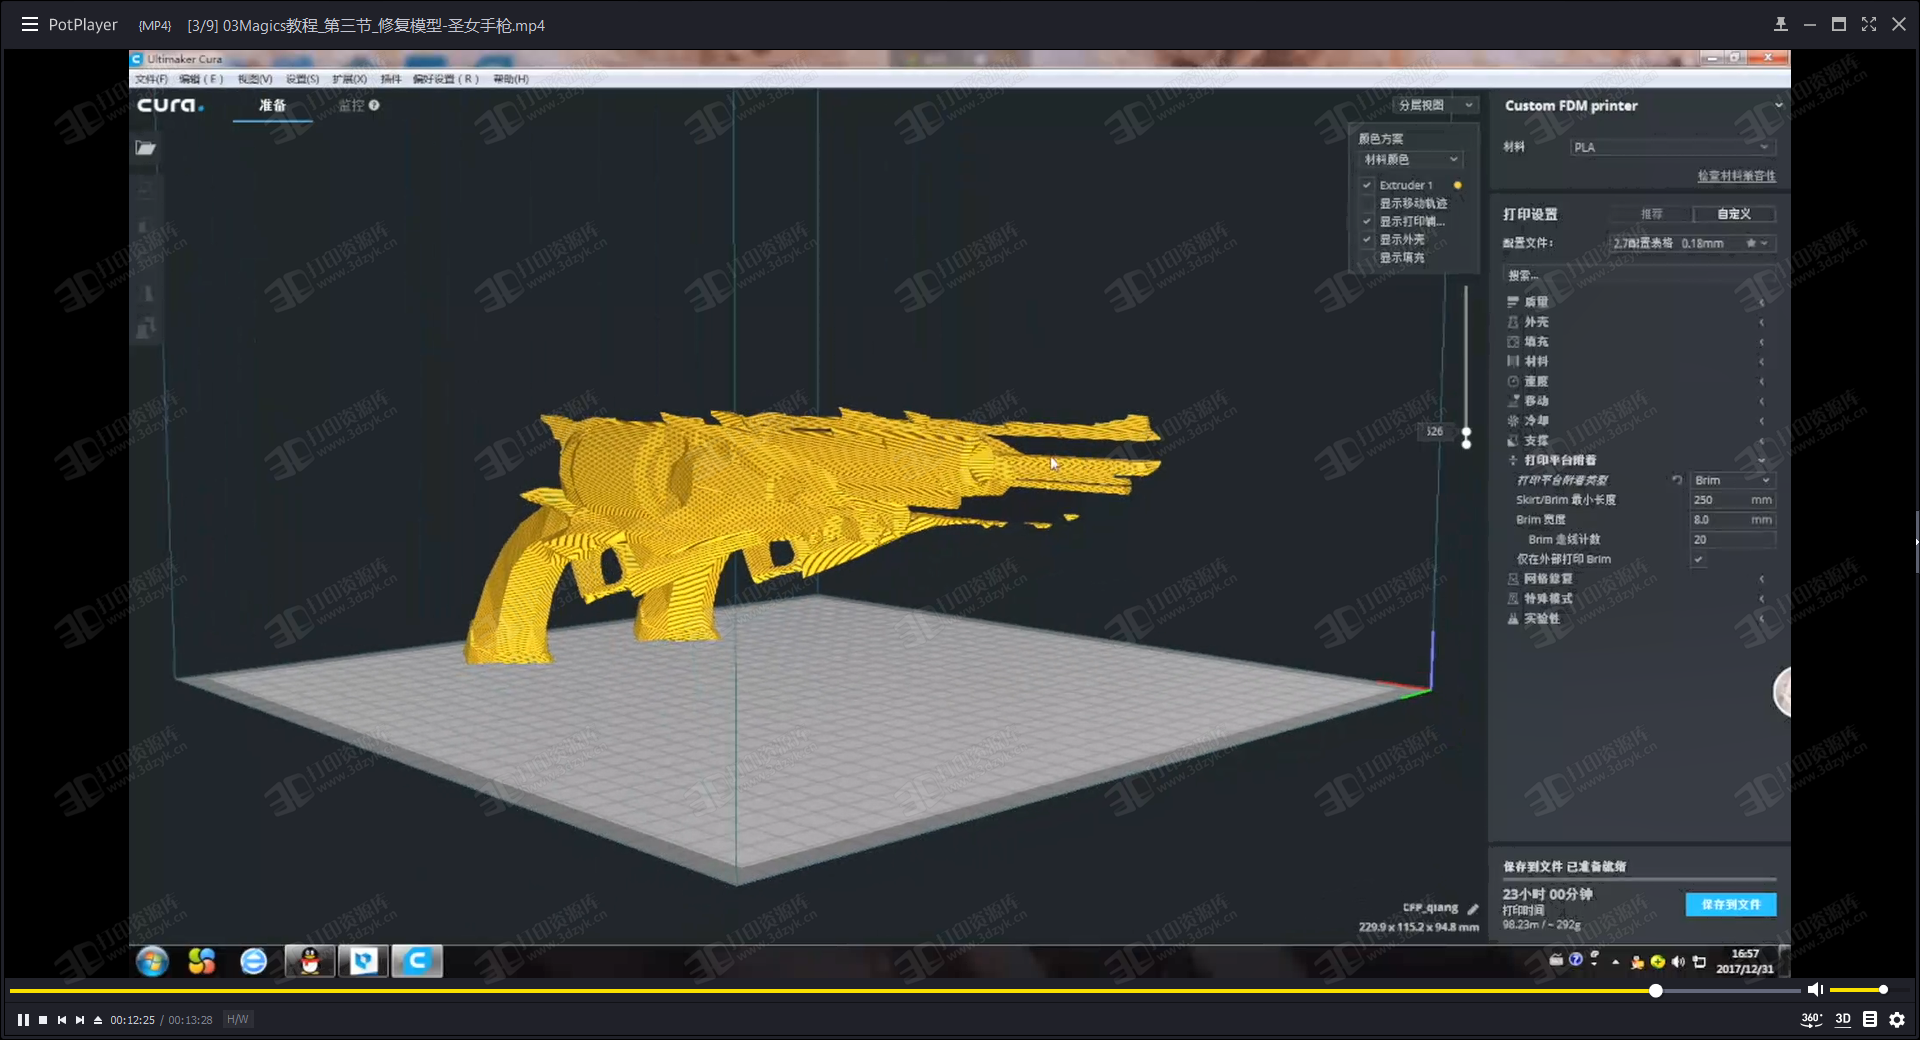Open the 编辑(E) menu in Cura
This screenshot has height=1040, width=1920.
[x=201, y=79]
